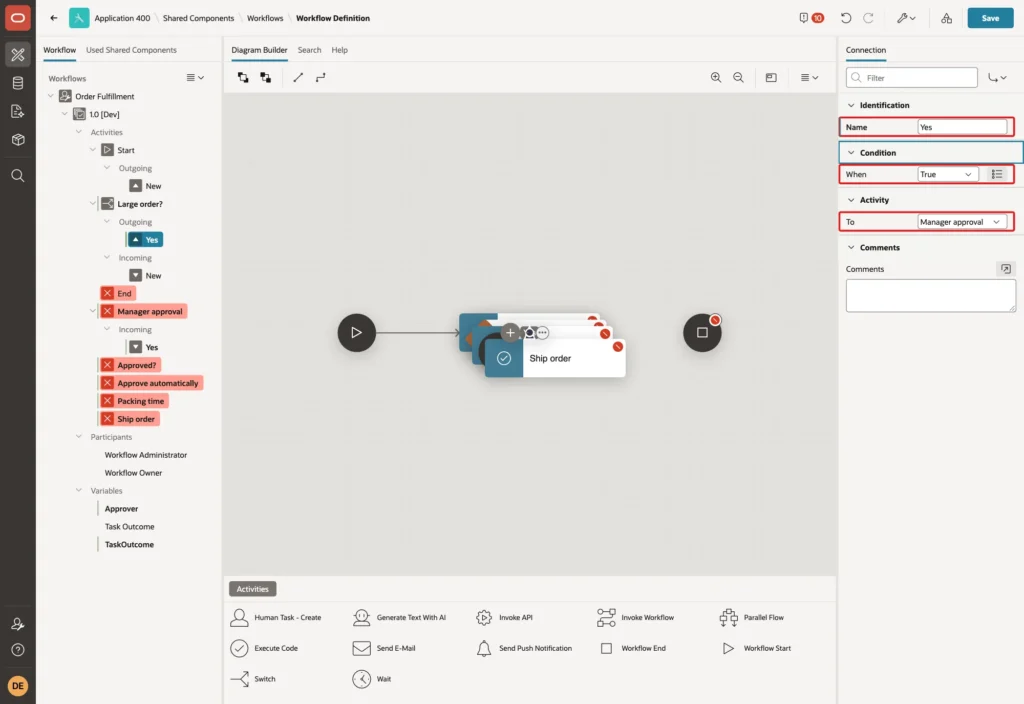Select the straight diagonal connection tool

pyautogui.click(x=298, y=77)
